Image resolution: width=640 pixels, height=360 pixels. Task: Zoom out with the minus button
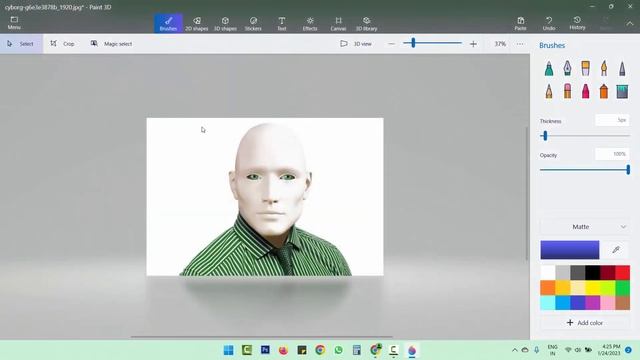click(391, 44)
